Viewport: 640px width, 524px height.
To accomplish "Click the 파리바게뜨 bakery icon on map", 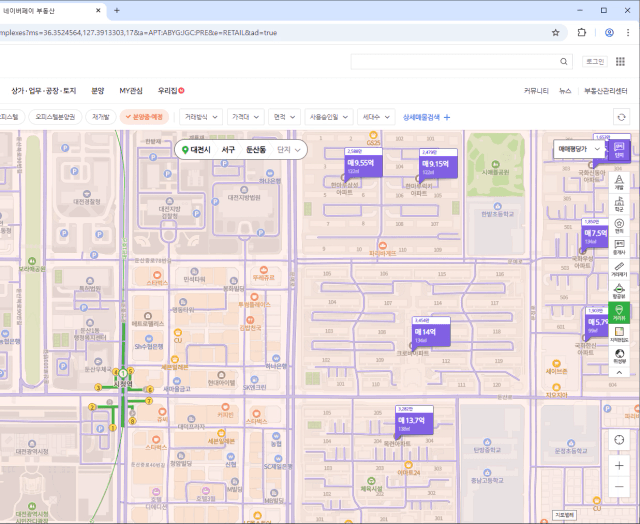I will point(382,246).
